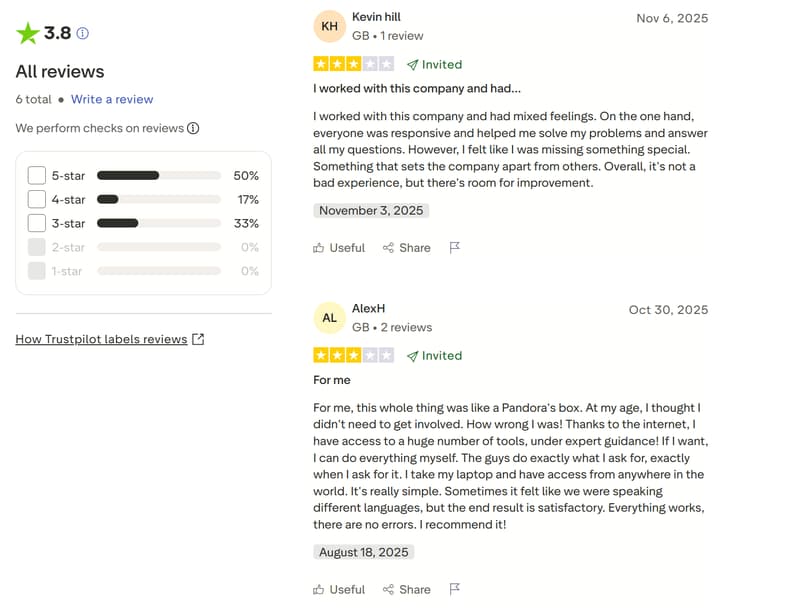Open Kevin hill's reviewer profile name
The height and width of the screenshot is (612, 800).
pos(376,17)
